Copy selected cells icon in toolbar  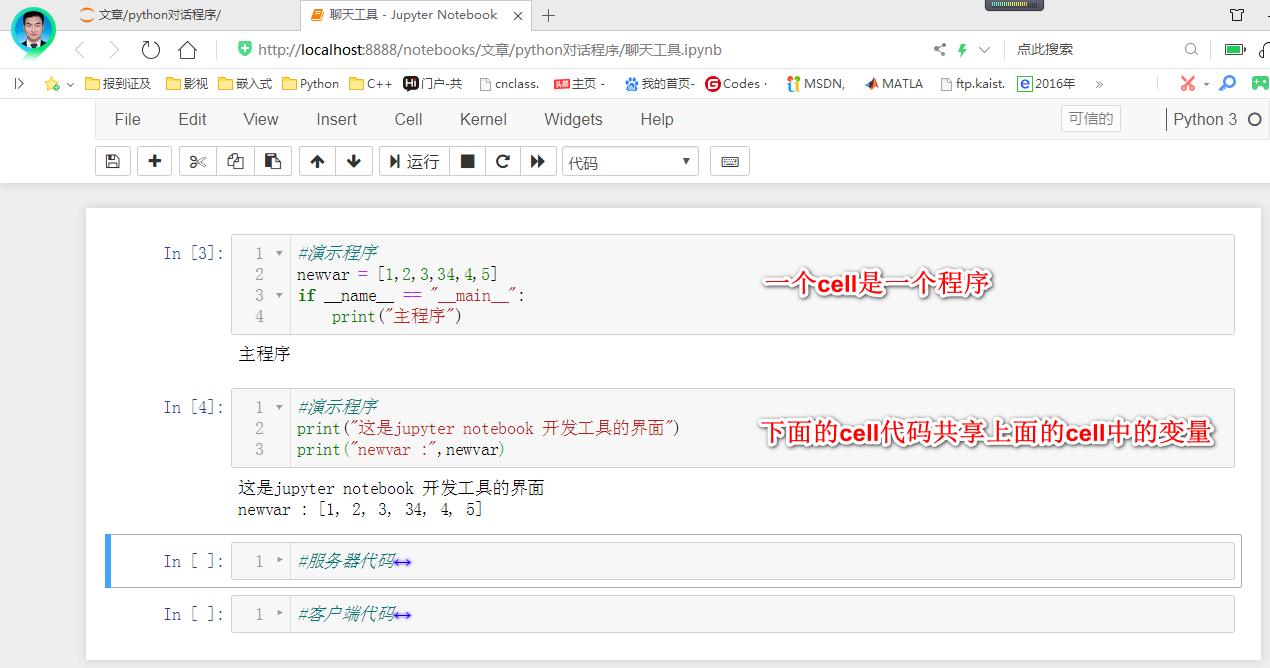pyautogui.click(x=235, y=161)
